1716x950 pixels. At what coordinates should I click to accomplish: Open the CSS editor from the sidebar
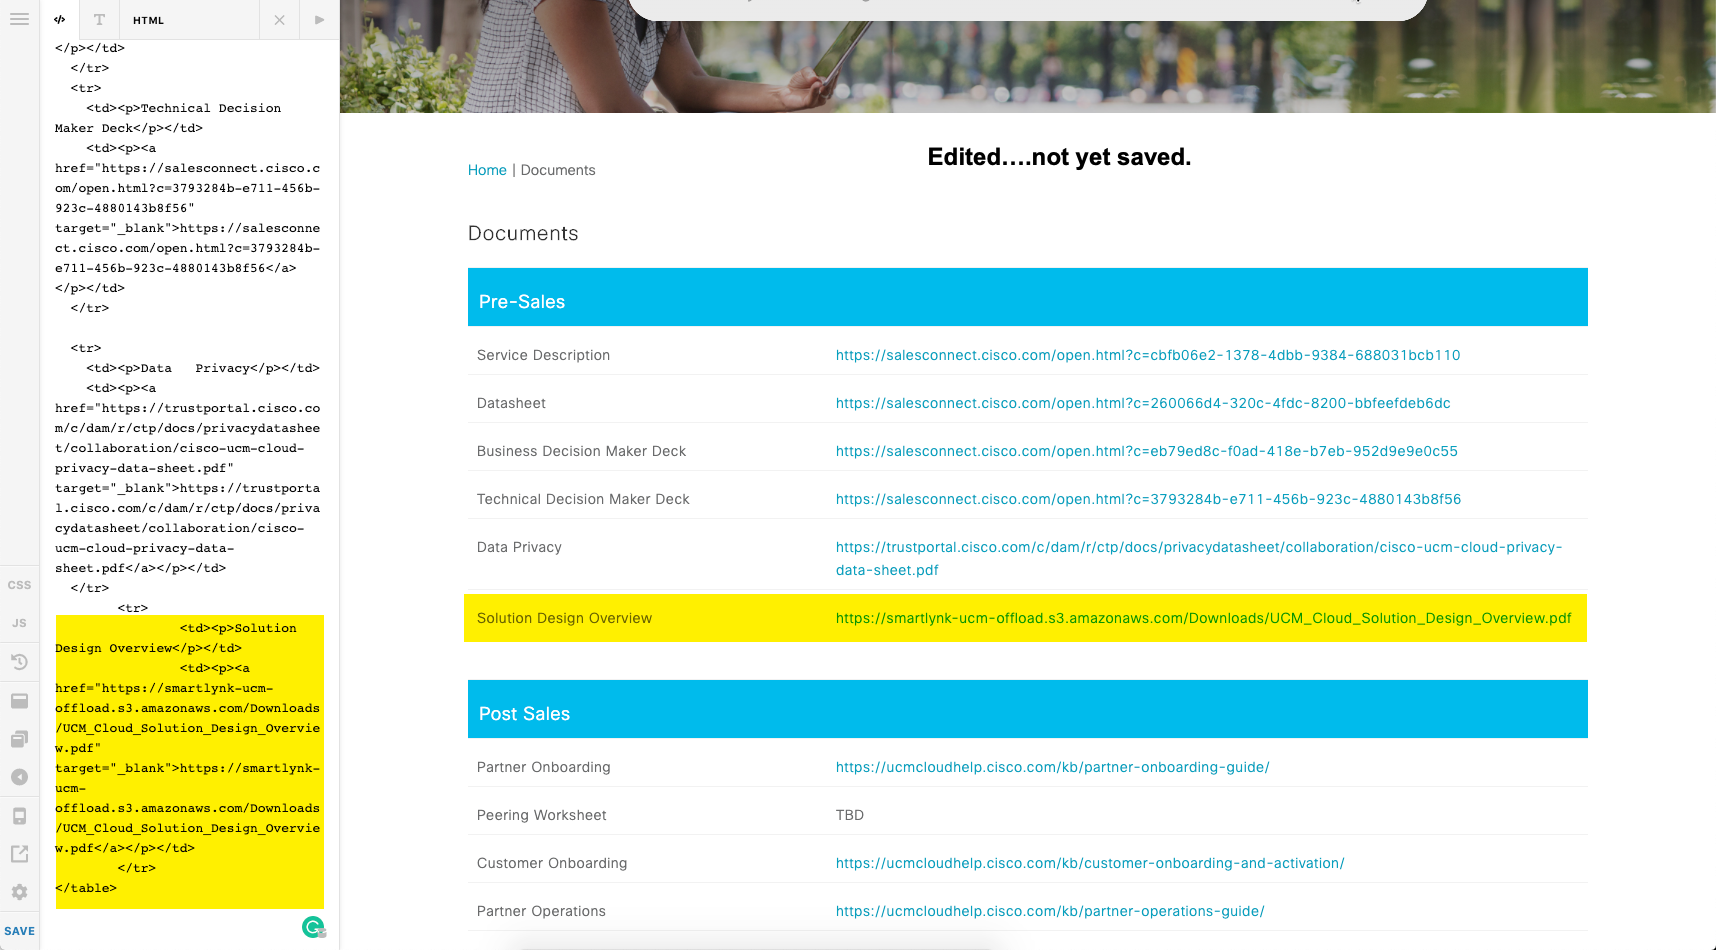pos(19,585)
